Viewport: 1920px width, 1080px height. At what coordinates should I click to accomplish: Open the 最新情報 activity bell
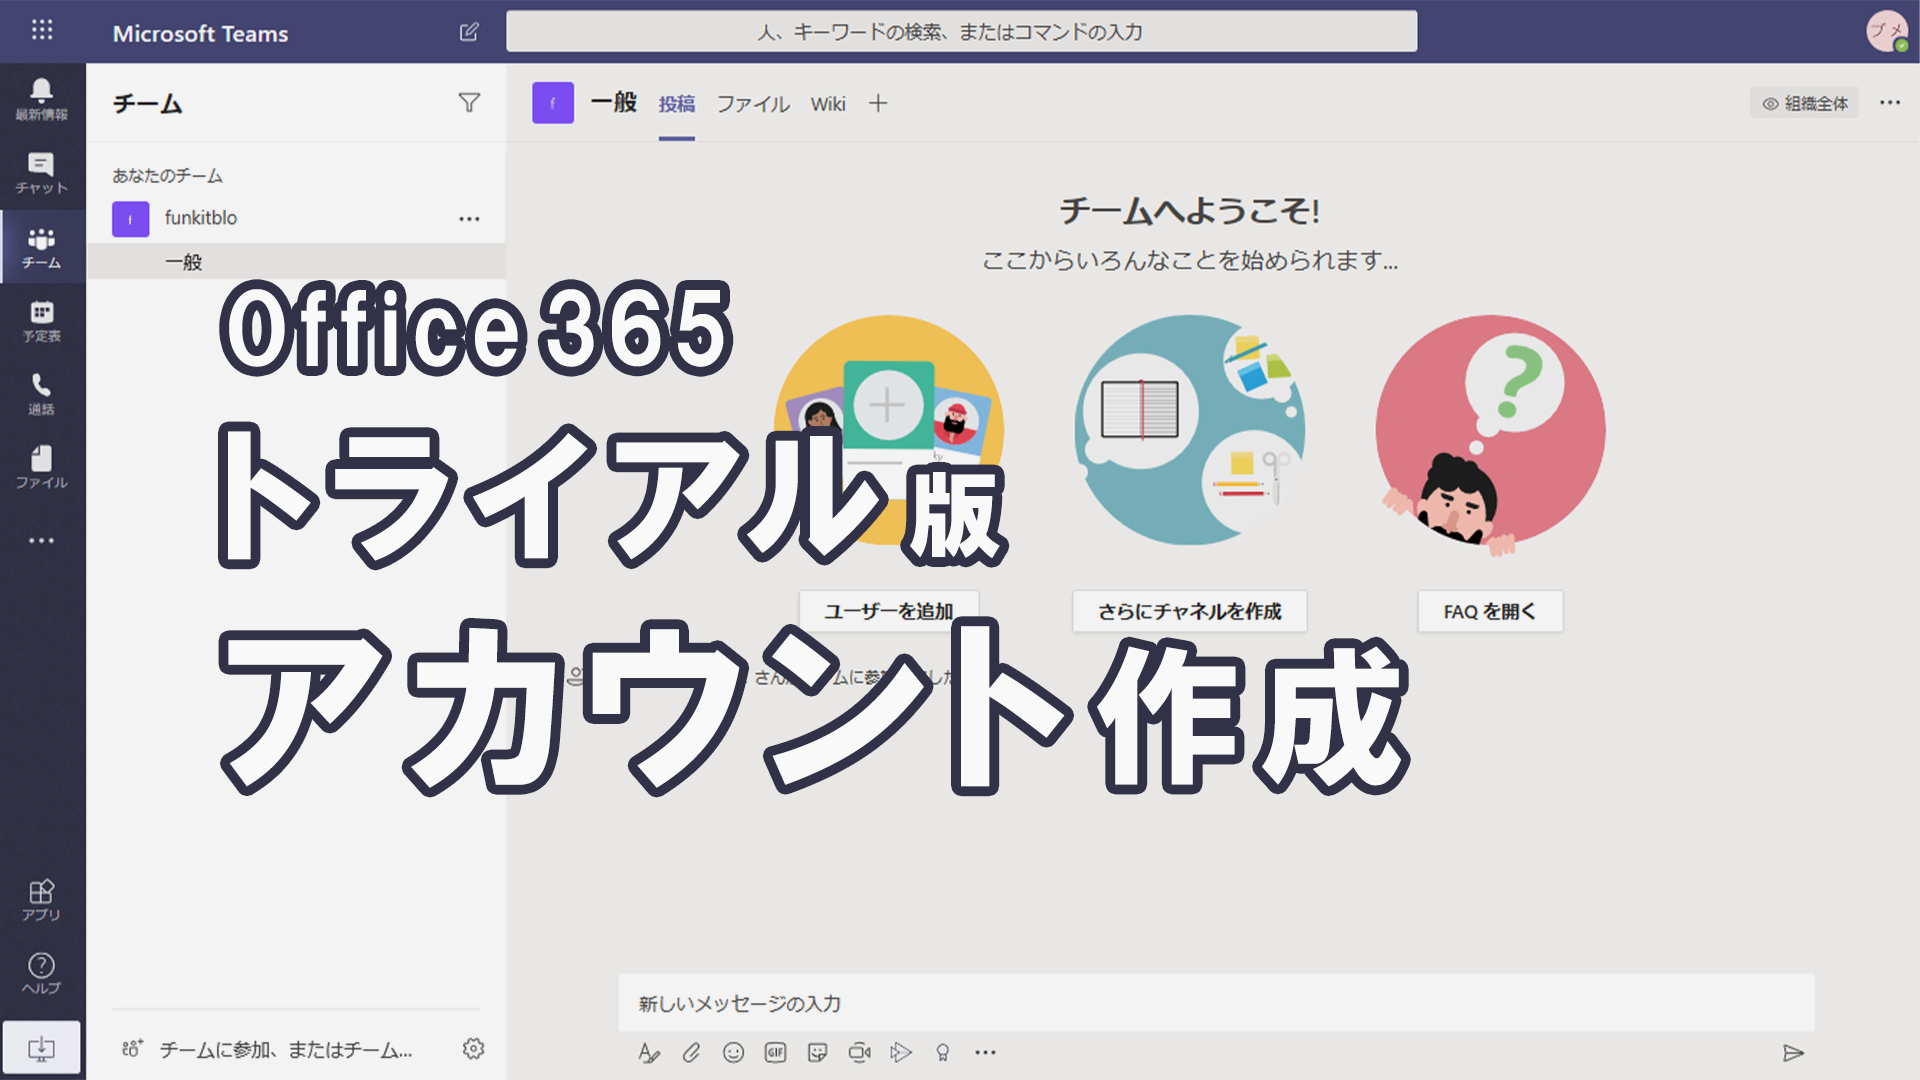click(x=42, y=99)
